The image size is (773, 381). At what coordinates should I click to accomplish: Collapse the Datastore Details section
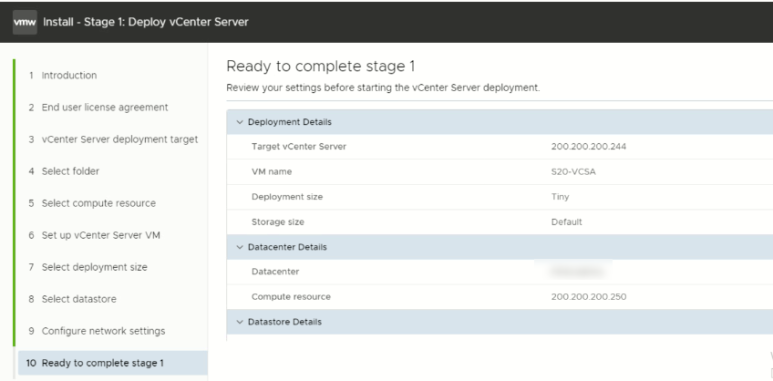pos(240,322)
